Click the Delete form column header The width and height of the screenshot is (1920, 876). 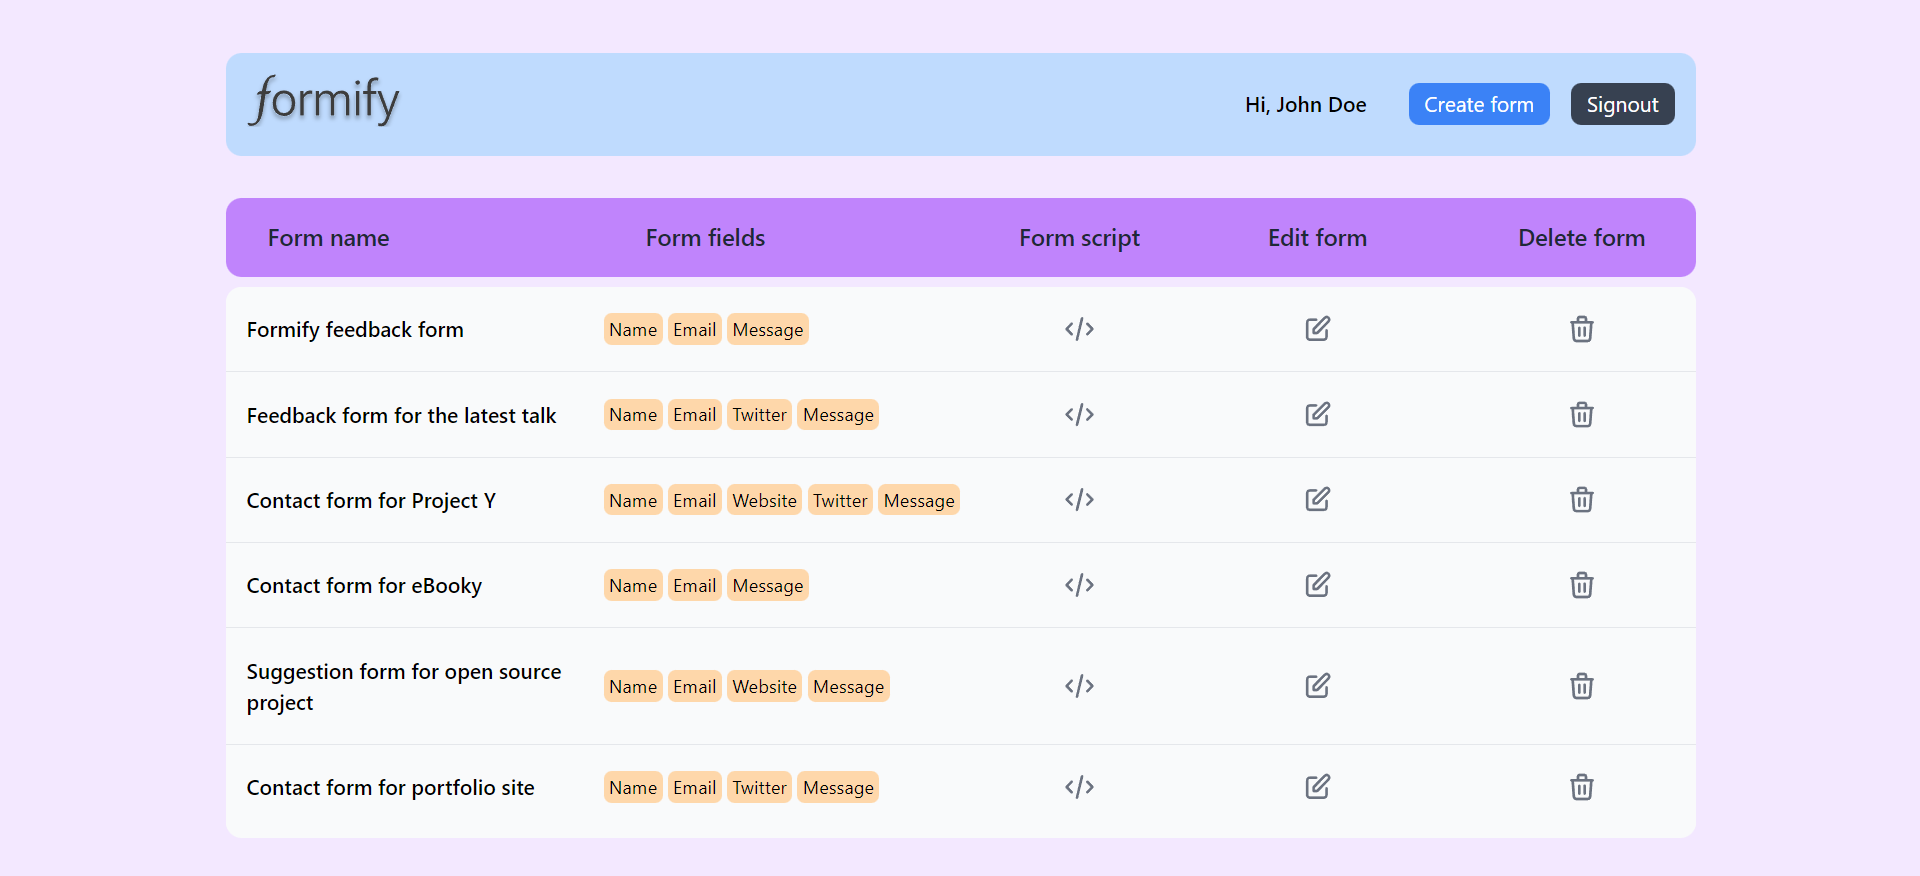click(1581, 238)
